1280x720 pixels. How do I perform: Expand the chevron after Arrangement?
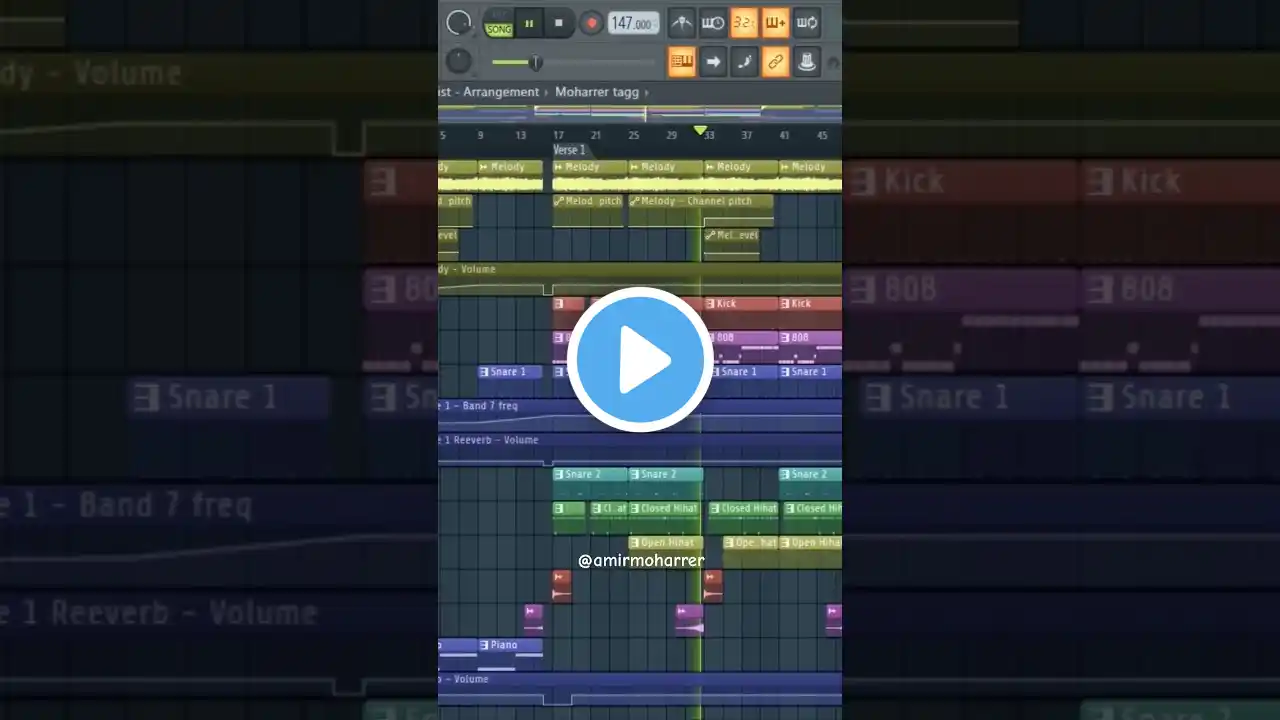[547, 92]
